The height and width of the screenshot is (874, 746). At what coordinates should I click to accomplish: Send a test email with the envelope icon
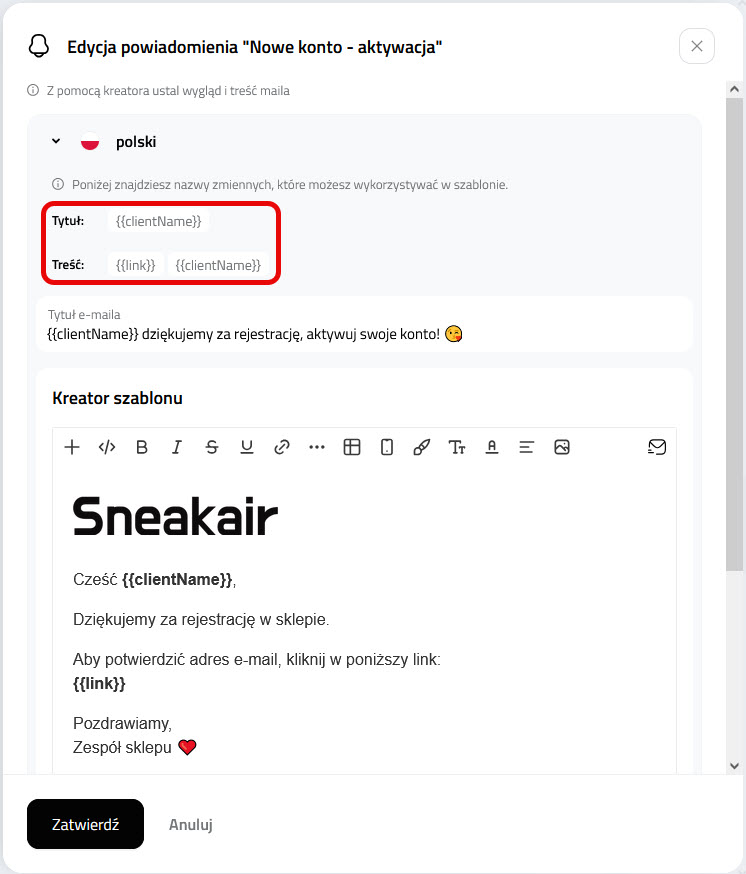657,447
